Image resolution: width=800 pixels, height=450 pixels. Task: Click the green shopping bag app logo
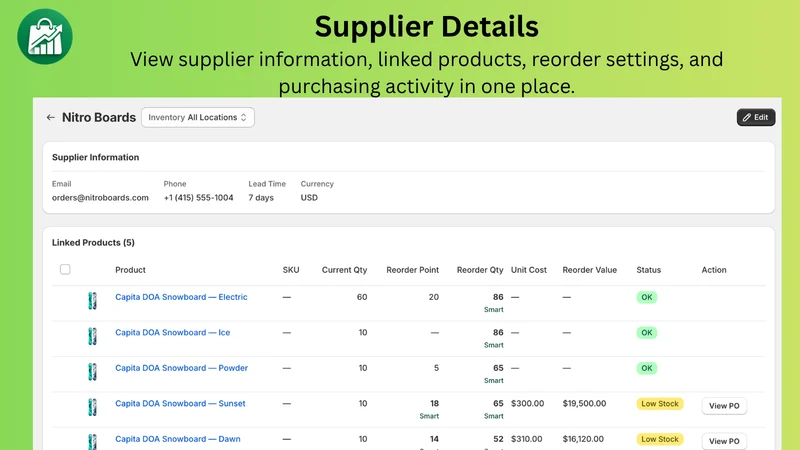pos(45,37)
